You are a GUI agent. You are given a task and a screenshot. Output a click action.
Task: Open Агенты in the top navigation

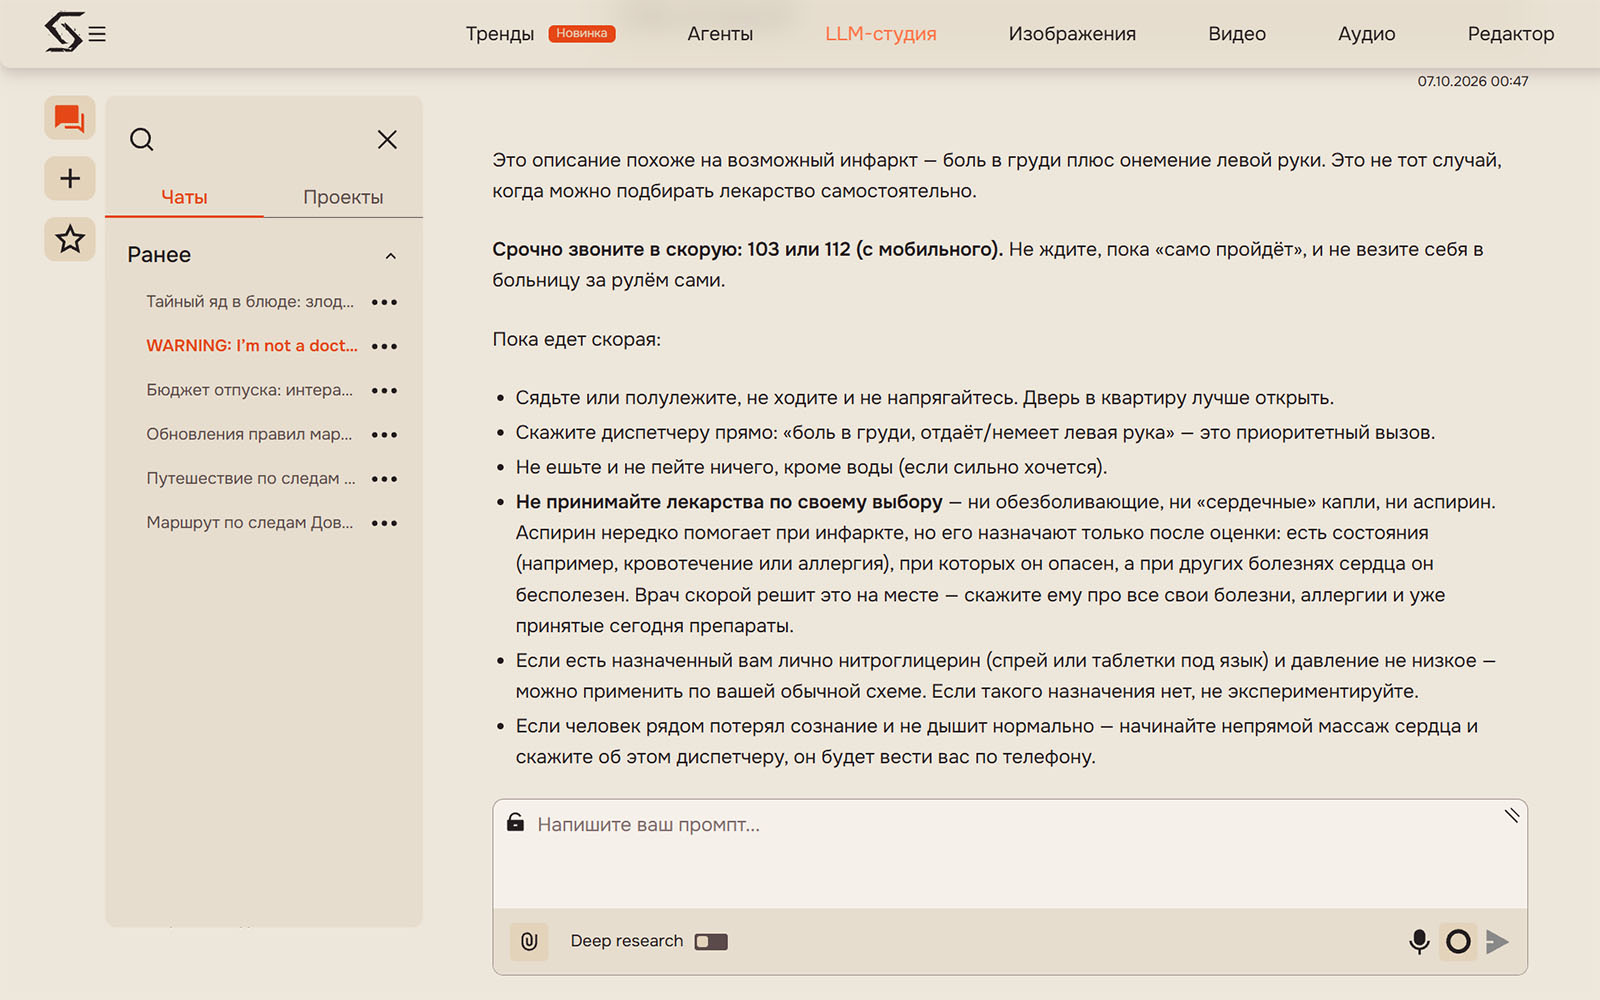point(720,34)
